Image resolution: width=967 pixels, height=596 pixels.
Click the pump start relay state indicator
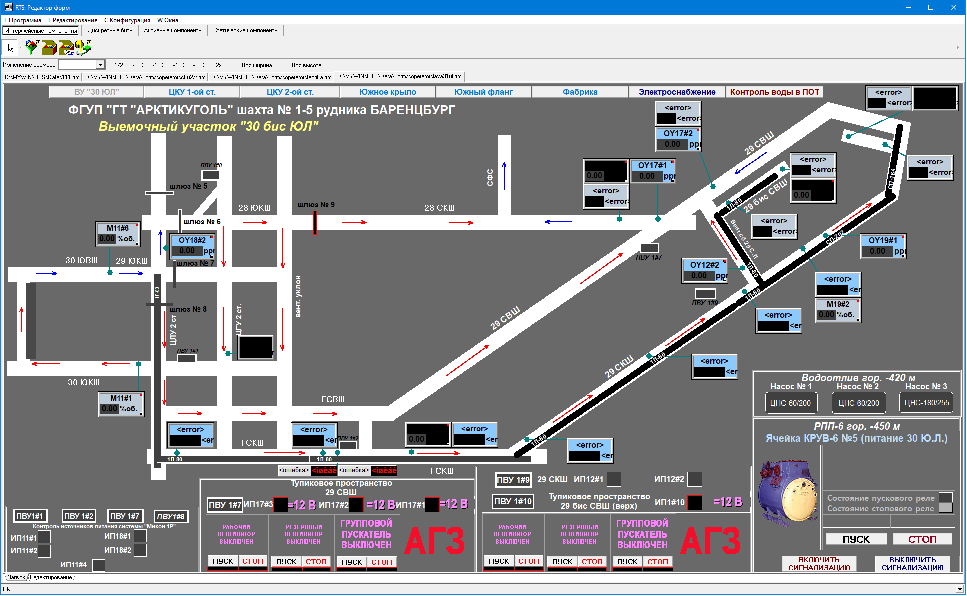(x=945, y=498)
